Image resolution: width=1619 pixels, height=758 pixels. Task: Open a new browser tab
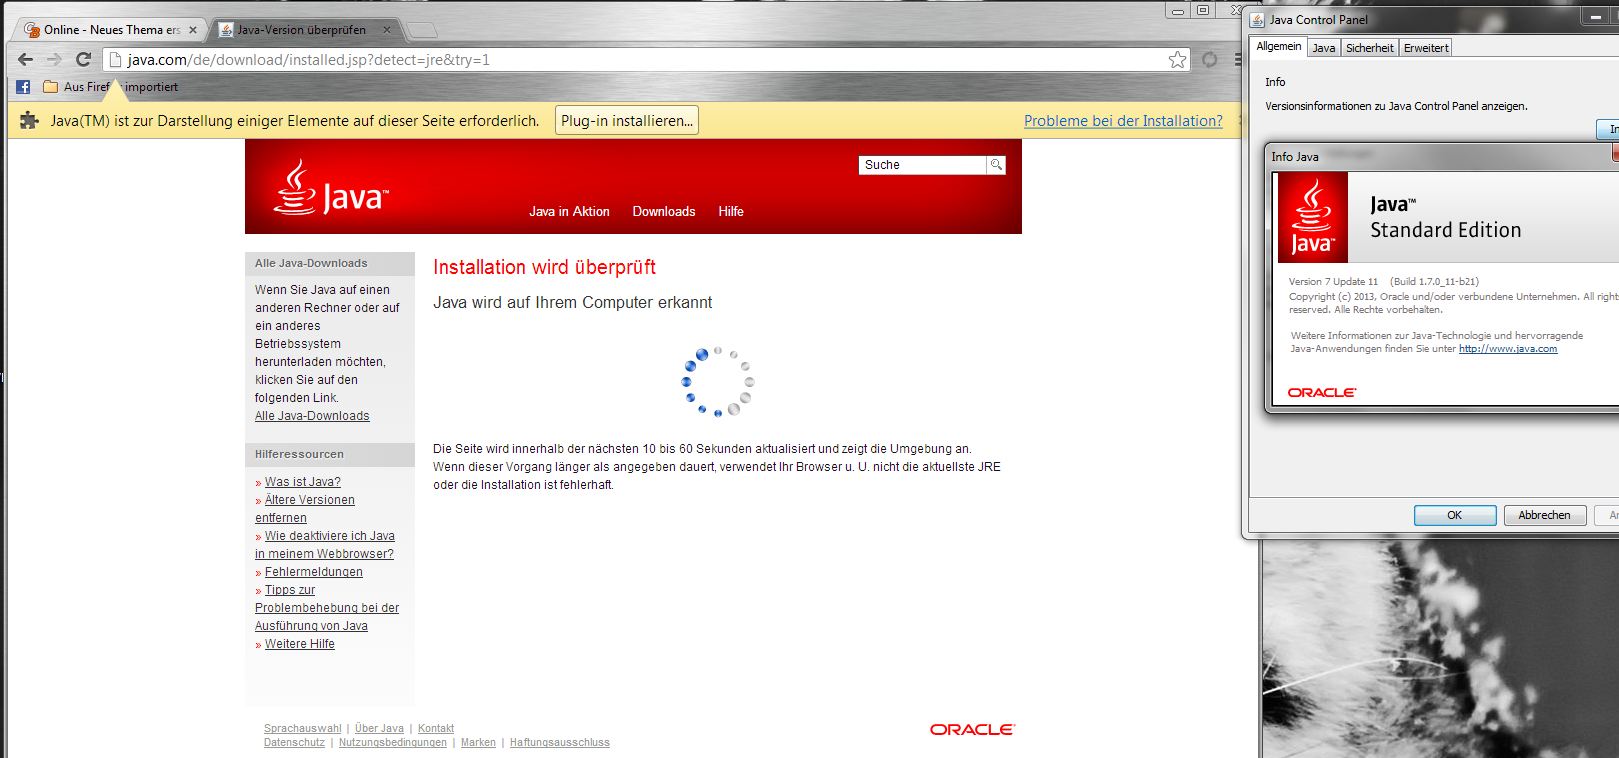point(422,30)
